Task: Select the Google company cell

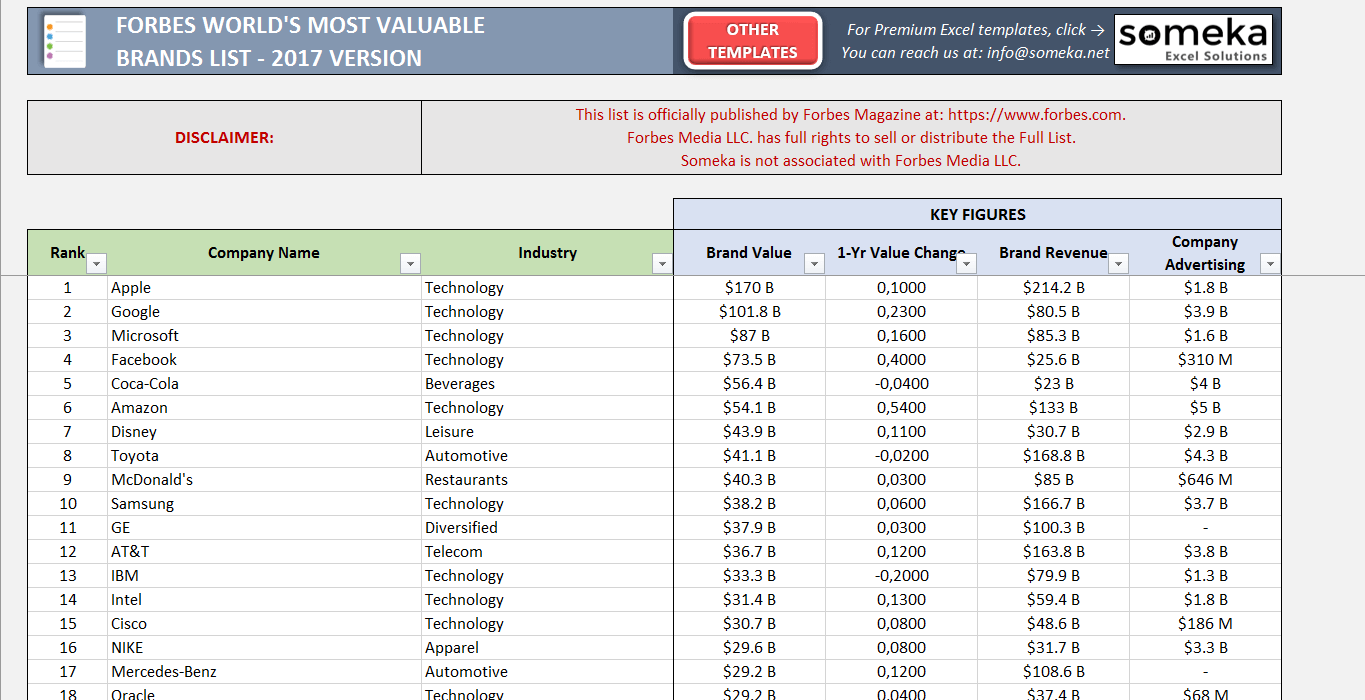Action: point(264,312)
